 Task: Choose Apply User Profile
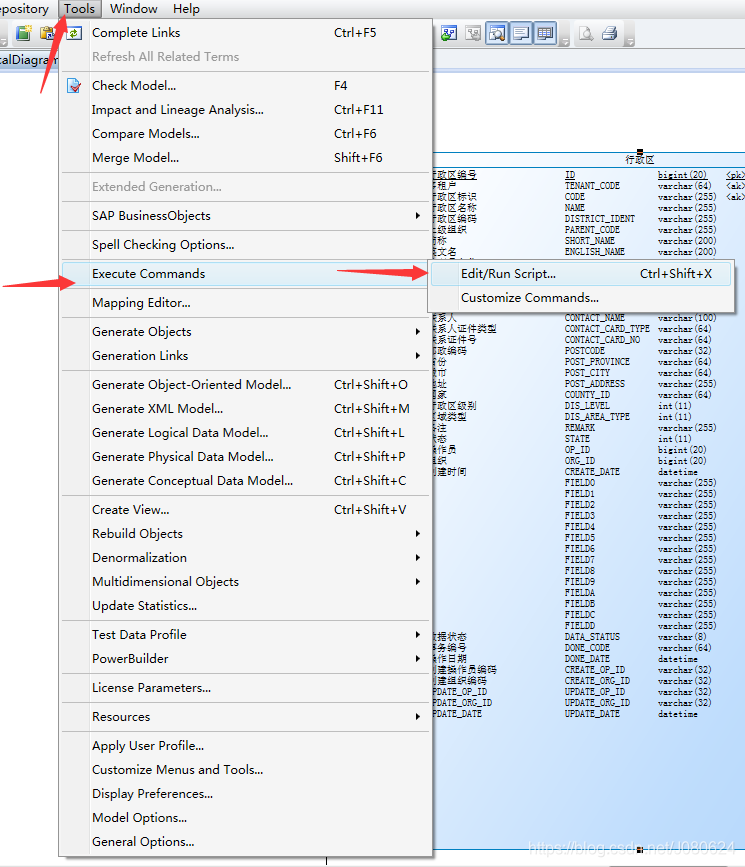coord(246,746)
